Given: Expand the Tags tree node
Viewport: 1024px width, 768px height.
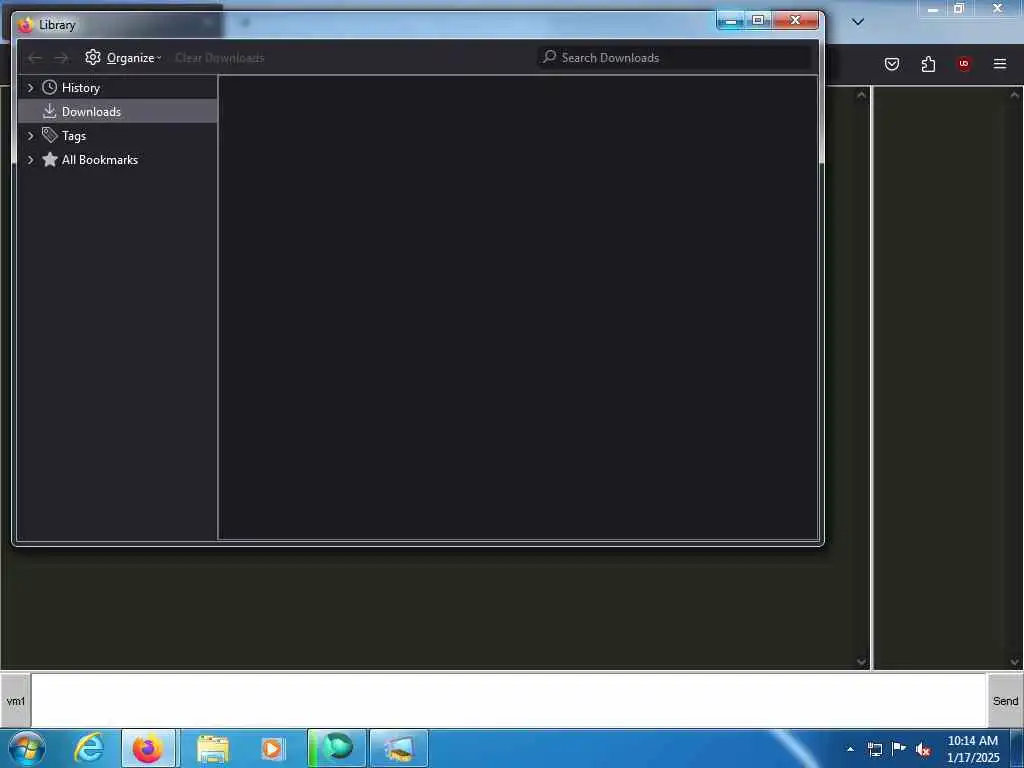Looking at the screenshot, I should coord(30,136).
